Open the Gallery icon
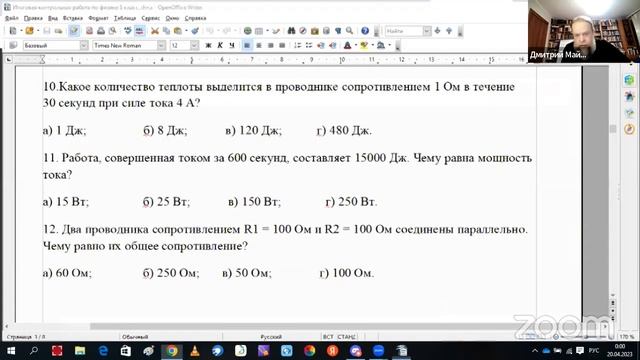This screenshot has height=360, width=640. pyautogui.click(x=315, y=31)
